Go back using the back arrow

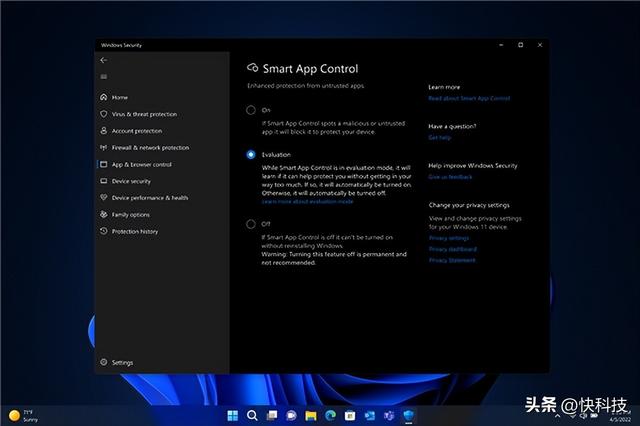click(x=104, y=60)
